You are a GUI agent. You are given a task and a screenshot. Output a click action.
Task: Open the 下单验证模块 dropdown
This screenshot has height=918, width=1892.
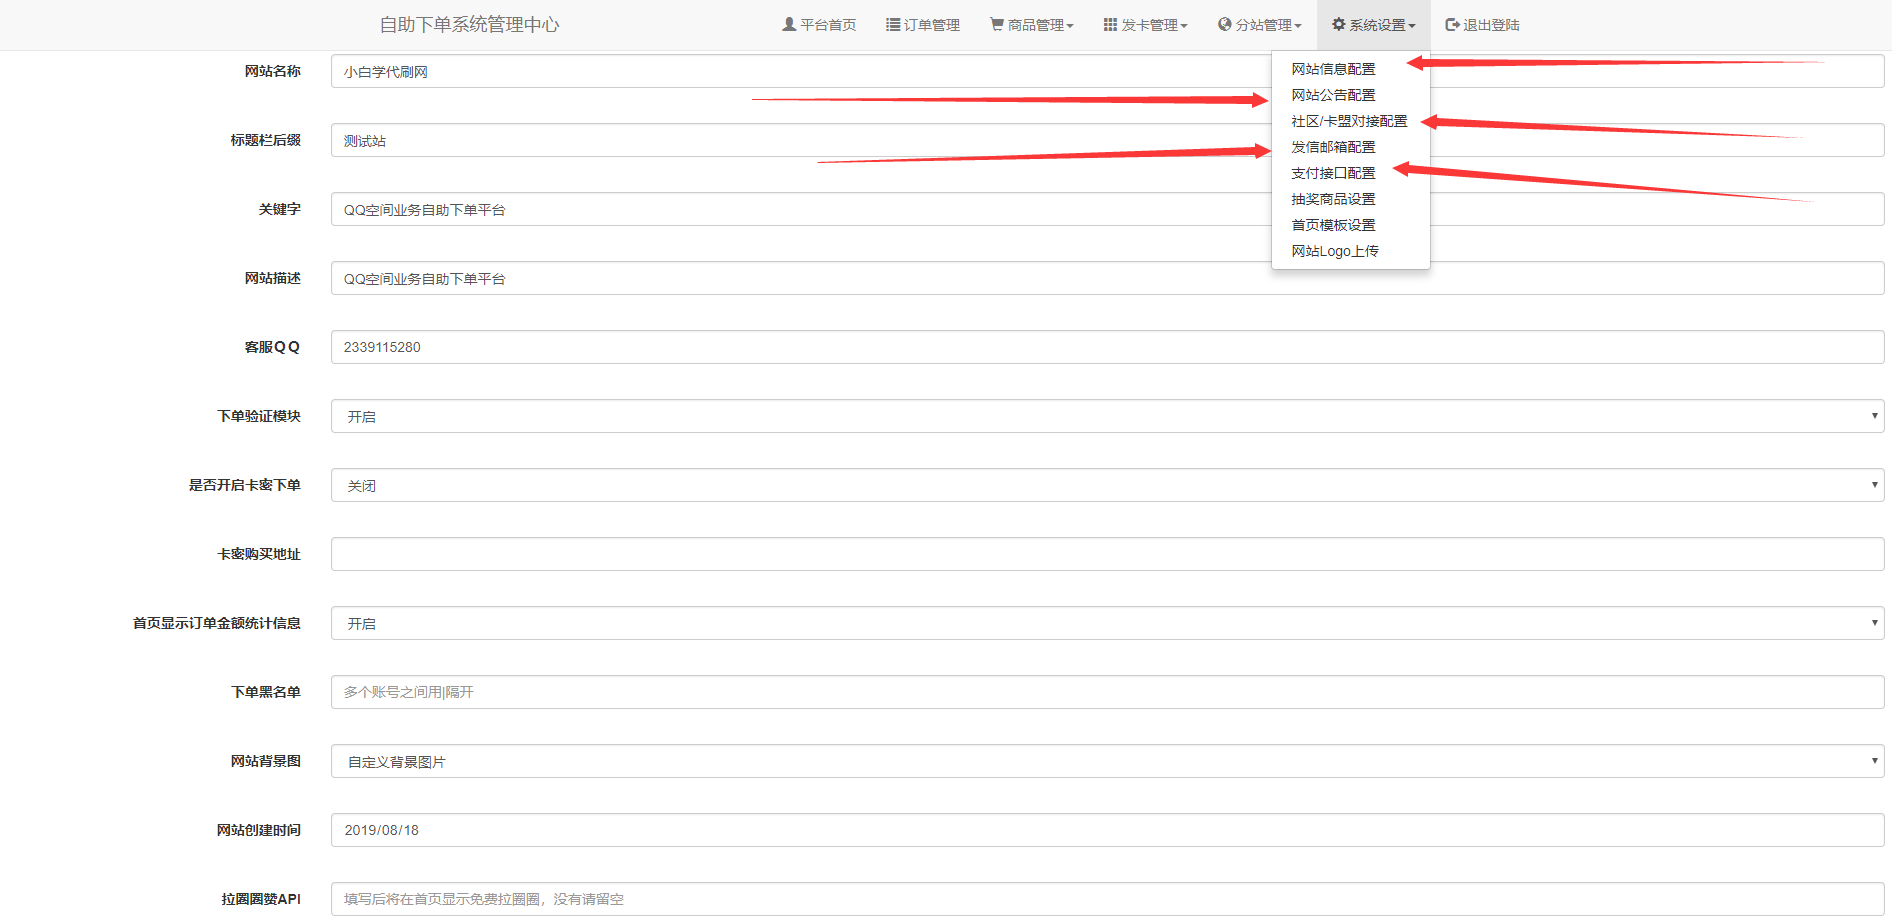(x=1108, y=416)
